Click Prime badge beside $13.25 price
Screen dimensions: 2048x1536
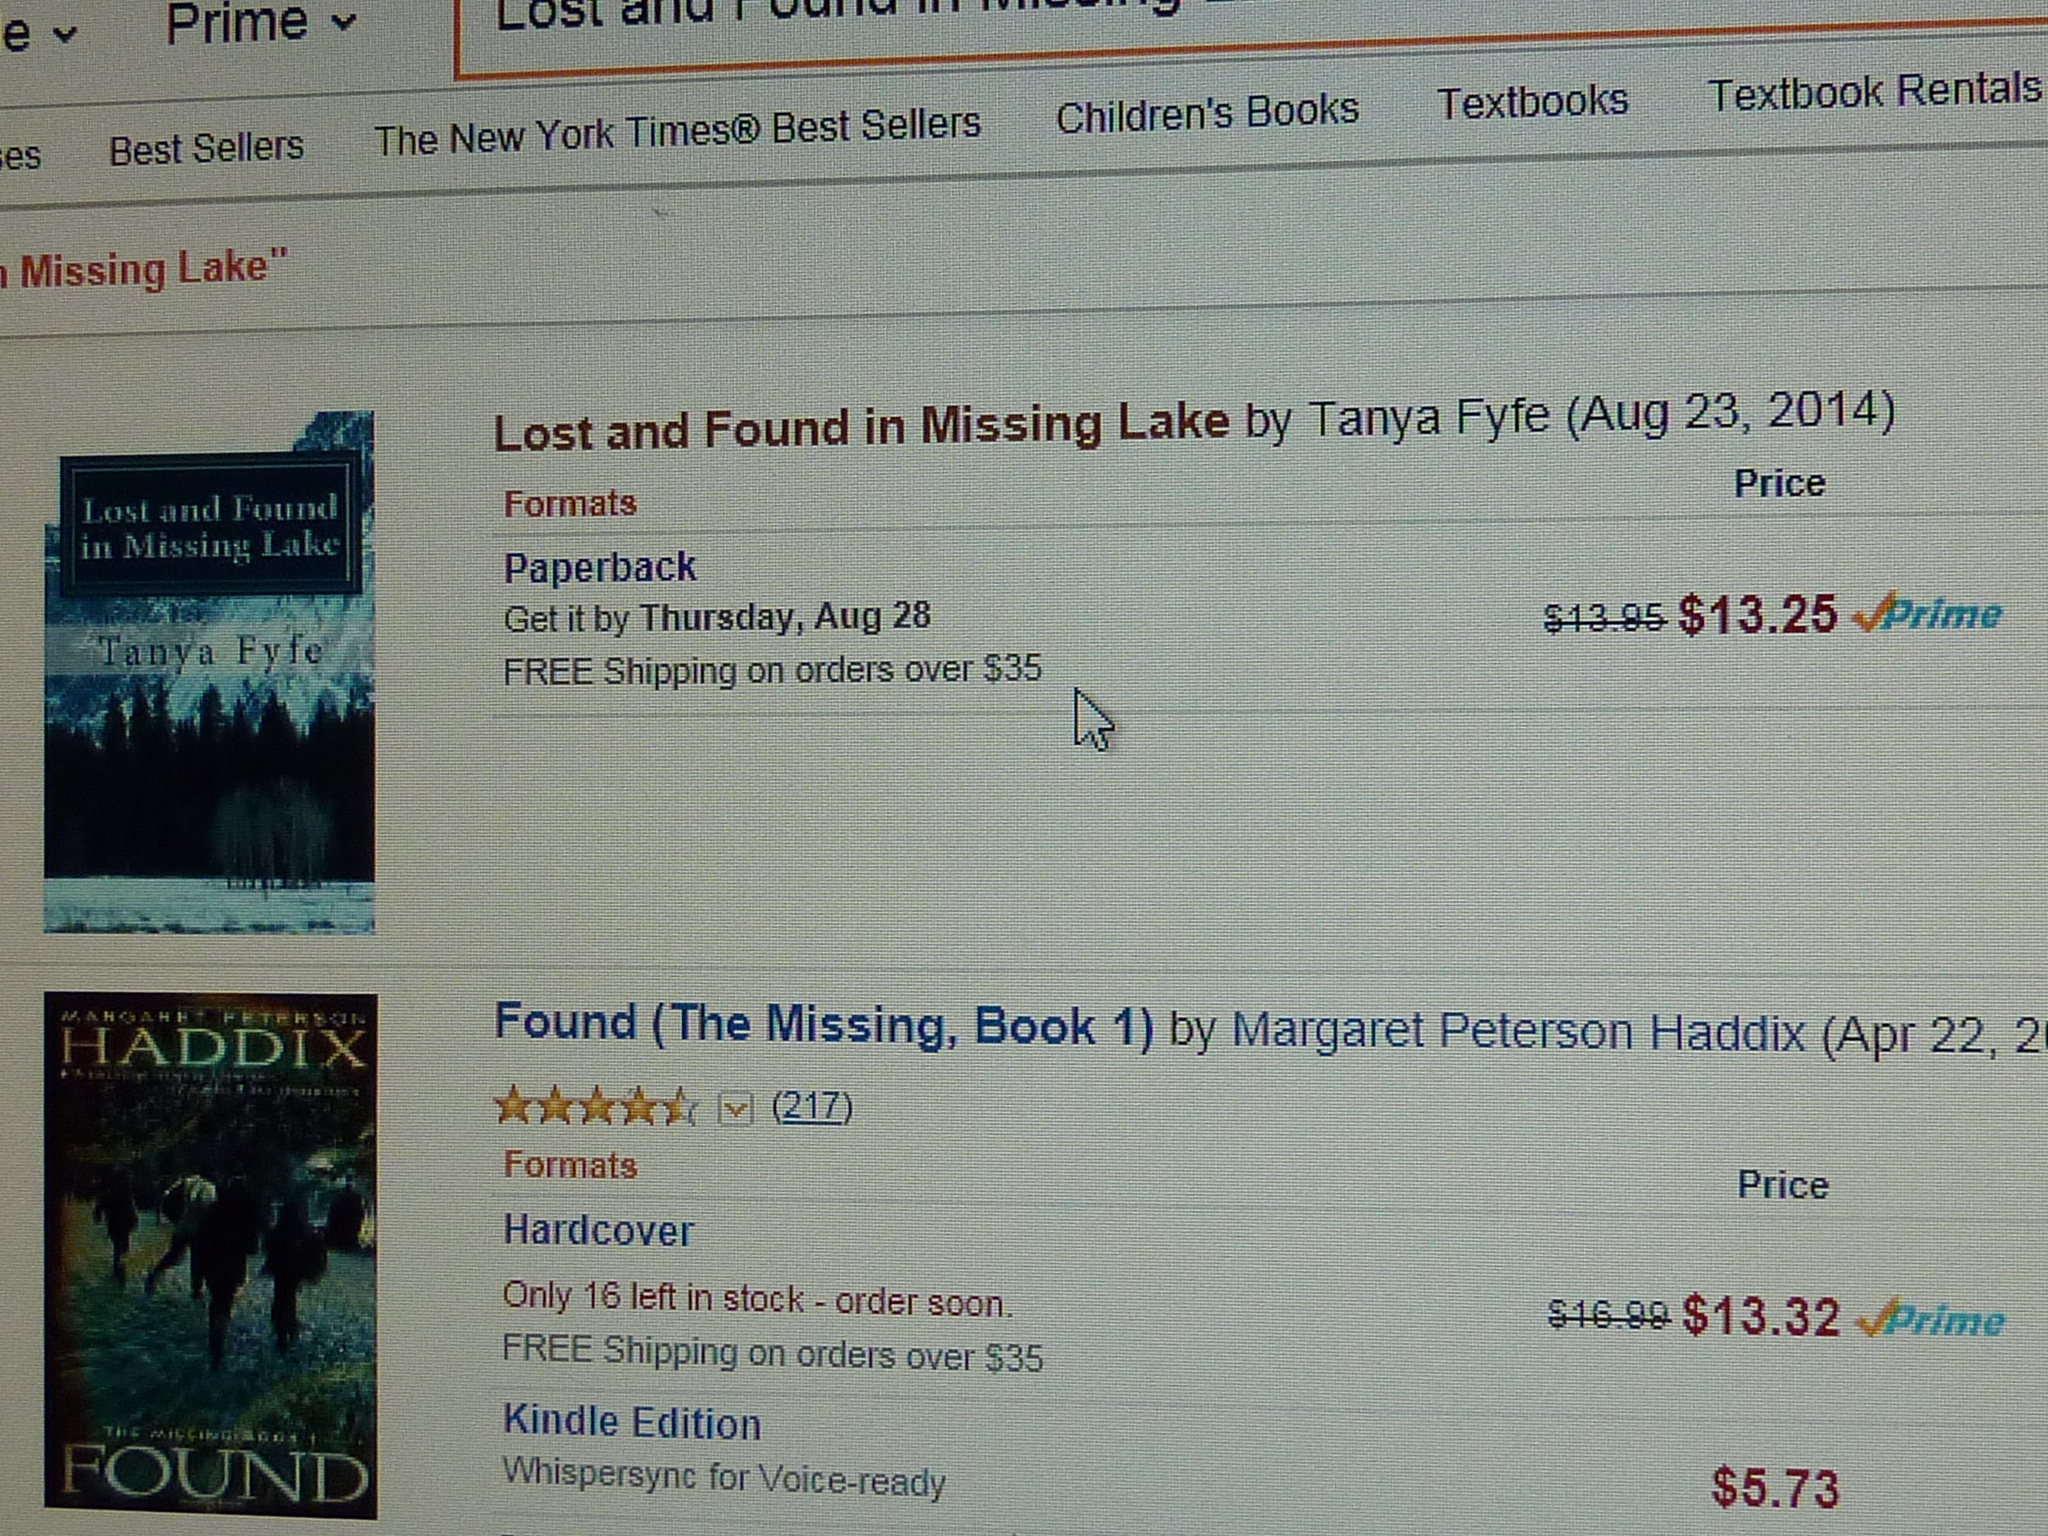click(1928, 613)
